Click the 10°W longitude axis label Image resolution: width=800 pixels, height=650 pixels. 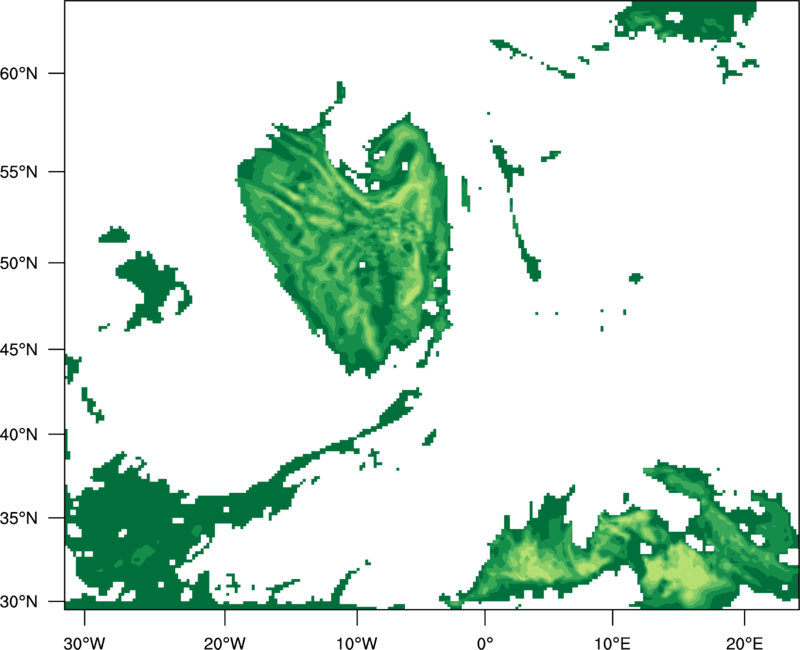coord(357,643)
